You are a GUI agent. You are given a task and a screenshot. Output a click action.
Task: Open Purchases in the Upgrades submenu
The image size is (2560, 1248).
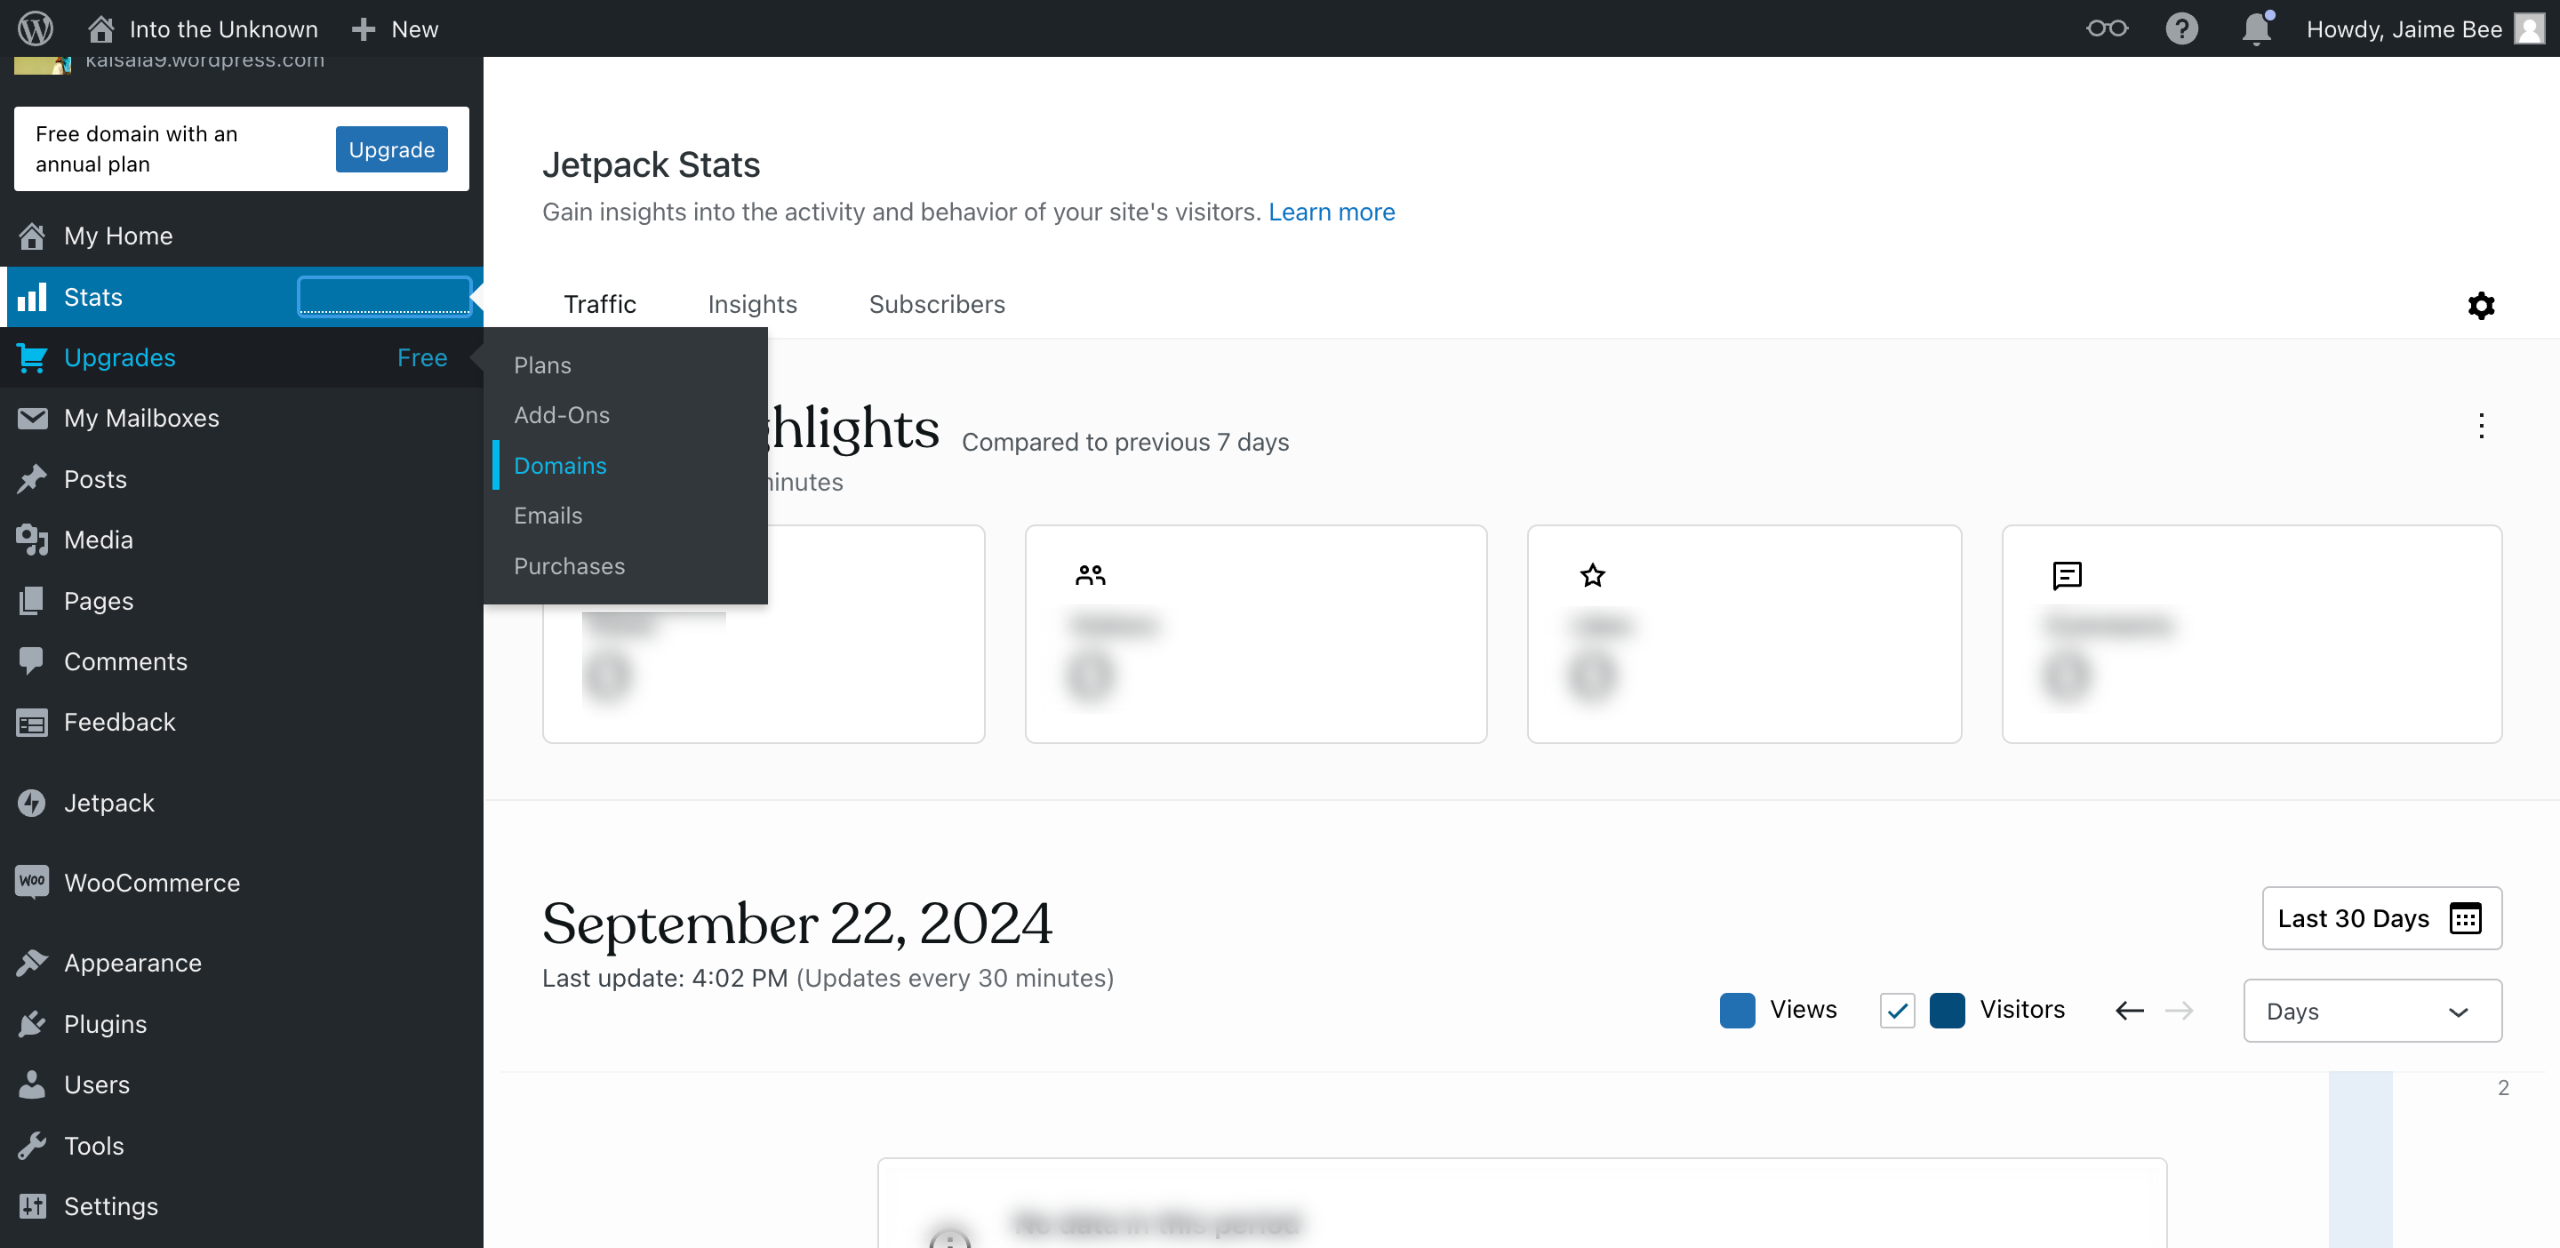(569, 566)
